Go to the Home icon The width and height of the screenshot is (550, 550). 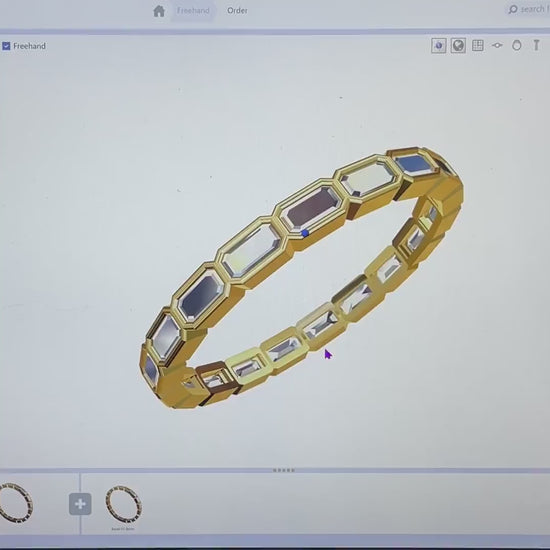pyautogui.click(x=159, y=11)
